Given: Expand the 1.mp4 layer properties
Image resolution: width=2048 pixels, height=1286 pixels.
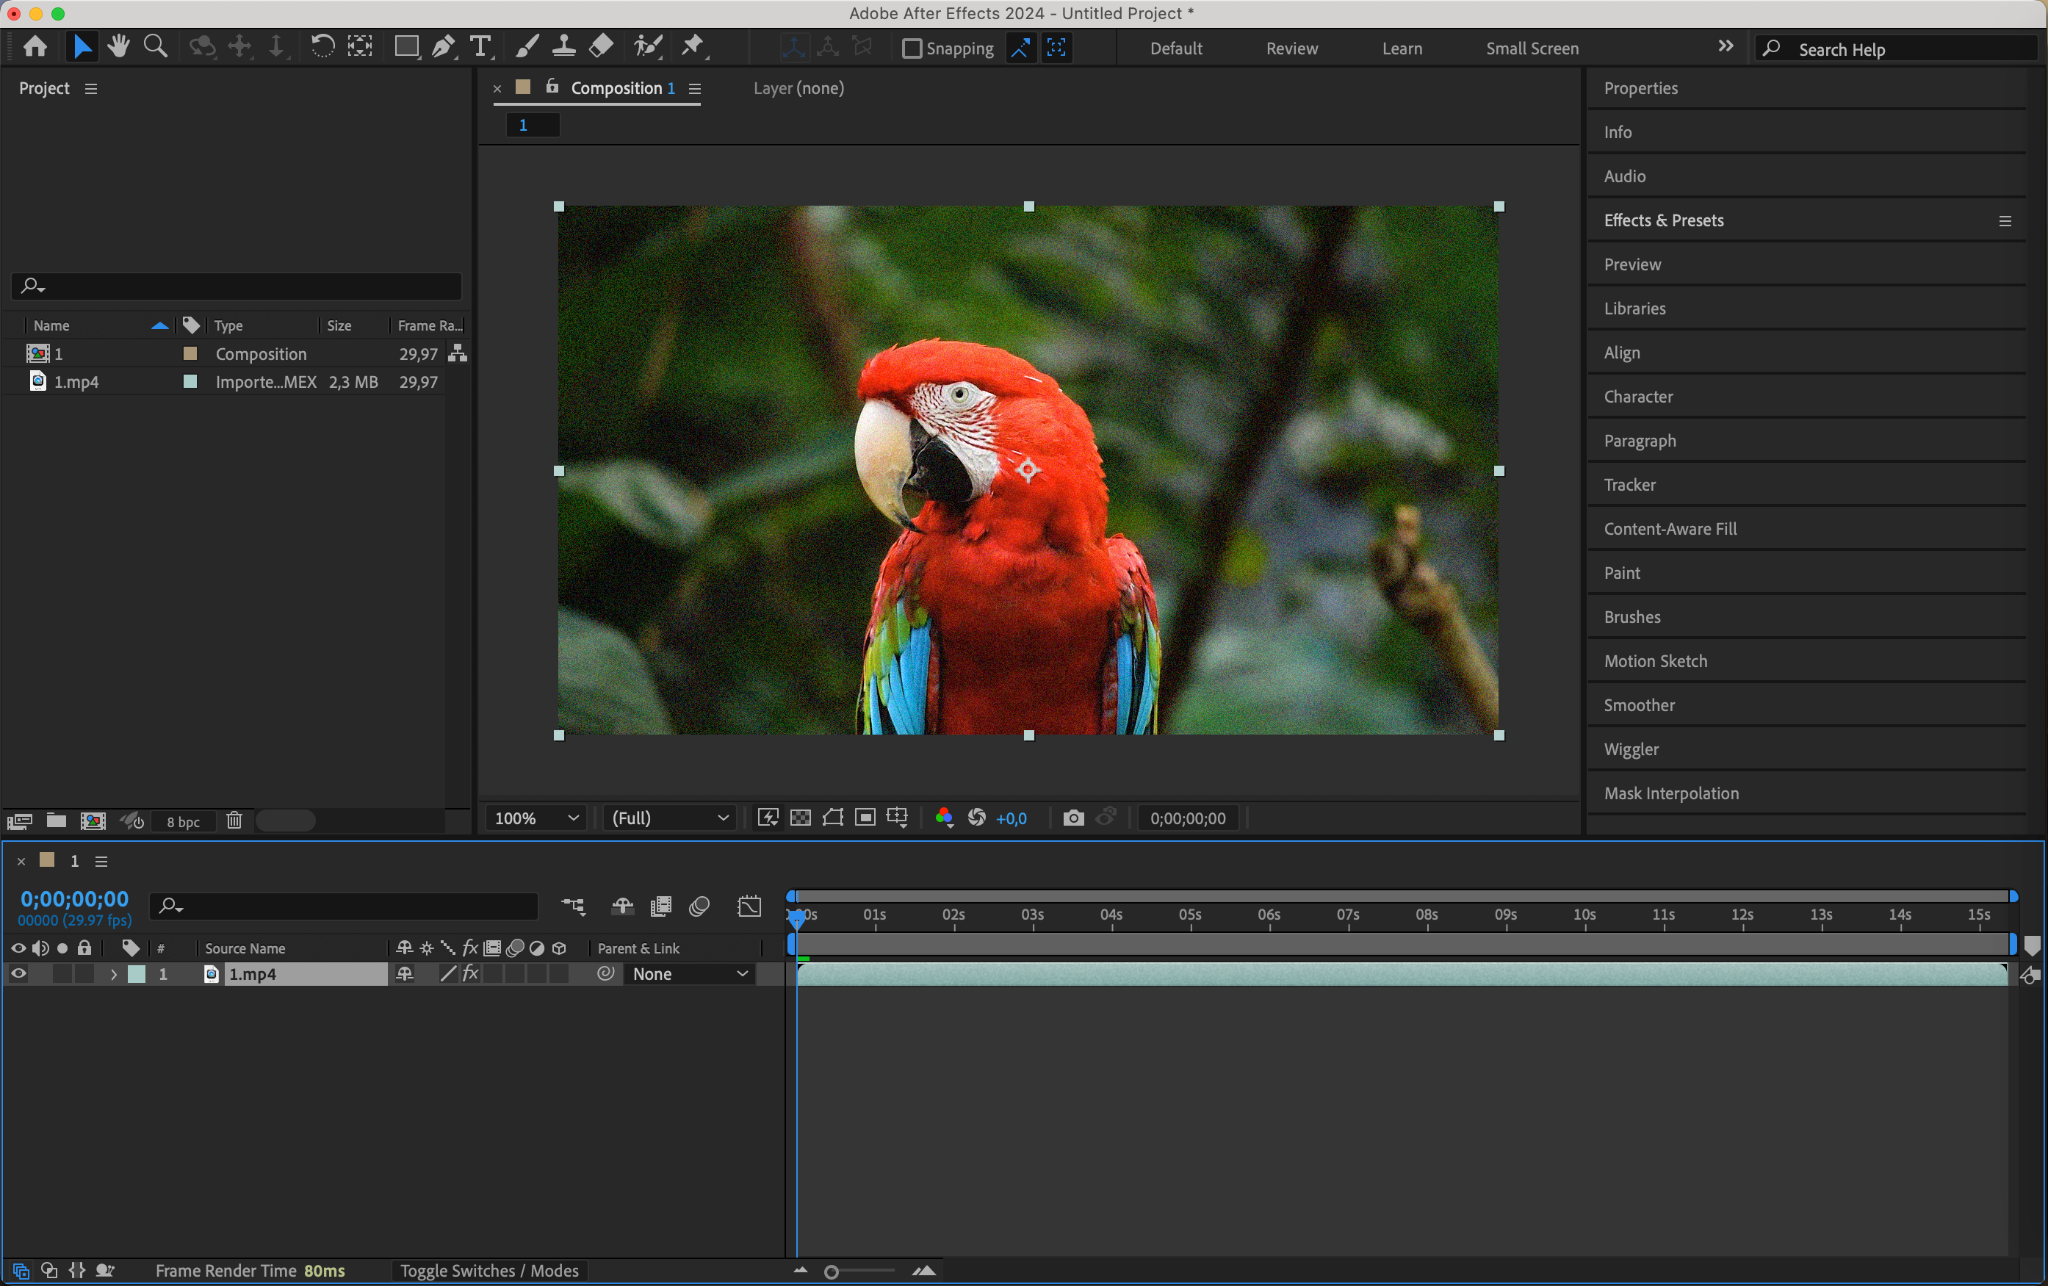Looking at the screenshot, I should 114,974.
